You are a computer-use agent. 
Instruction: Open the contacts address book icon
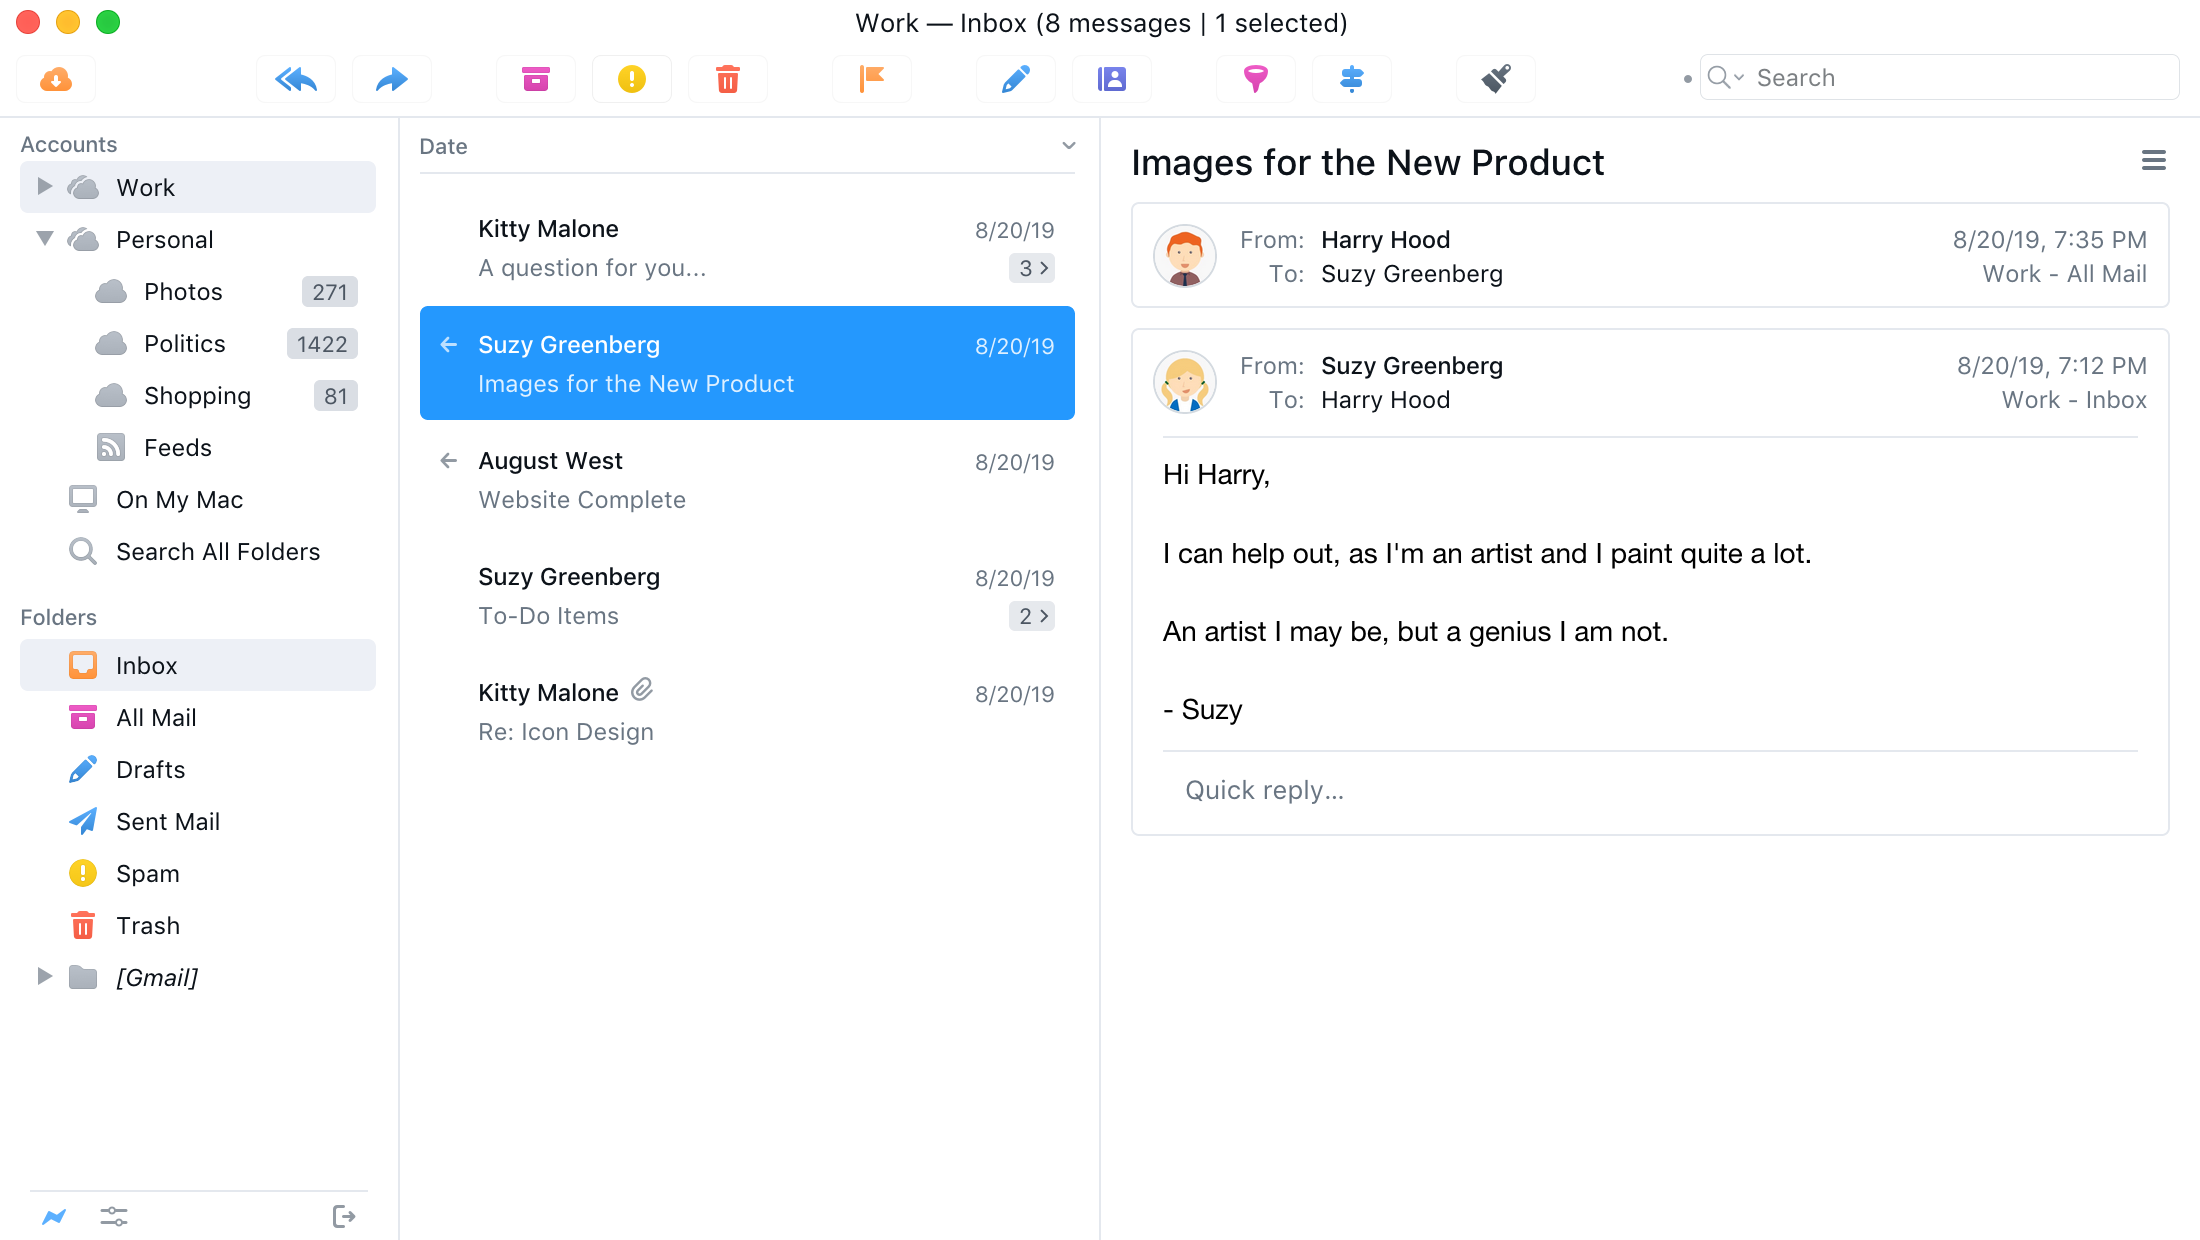[1111, 79]
